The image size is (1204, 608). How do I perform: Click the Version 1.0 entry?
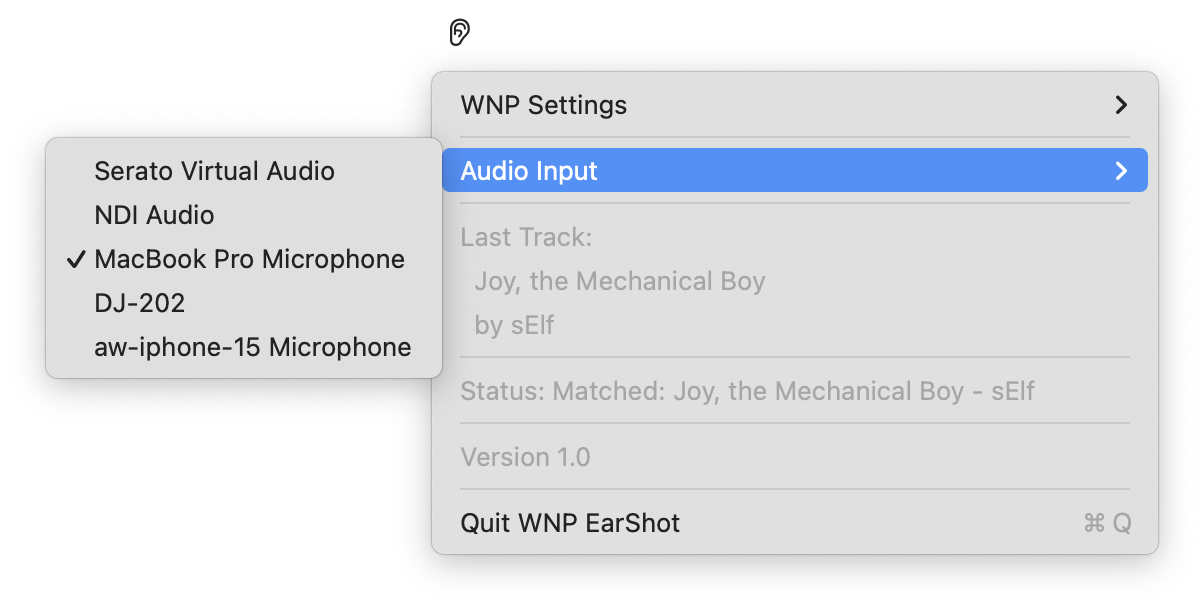pyautogui.click(x=525, y=457)
